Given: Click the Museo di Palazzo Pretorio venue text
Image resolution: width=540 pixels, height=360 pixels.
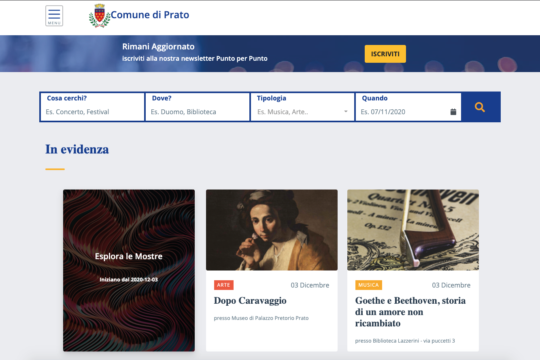Looking at the screenshot, I should point(261,318).
